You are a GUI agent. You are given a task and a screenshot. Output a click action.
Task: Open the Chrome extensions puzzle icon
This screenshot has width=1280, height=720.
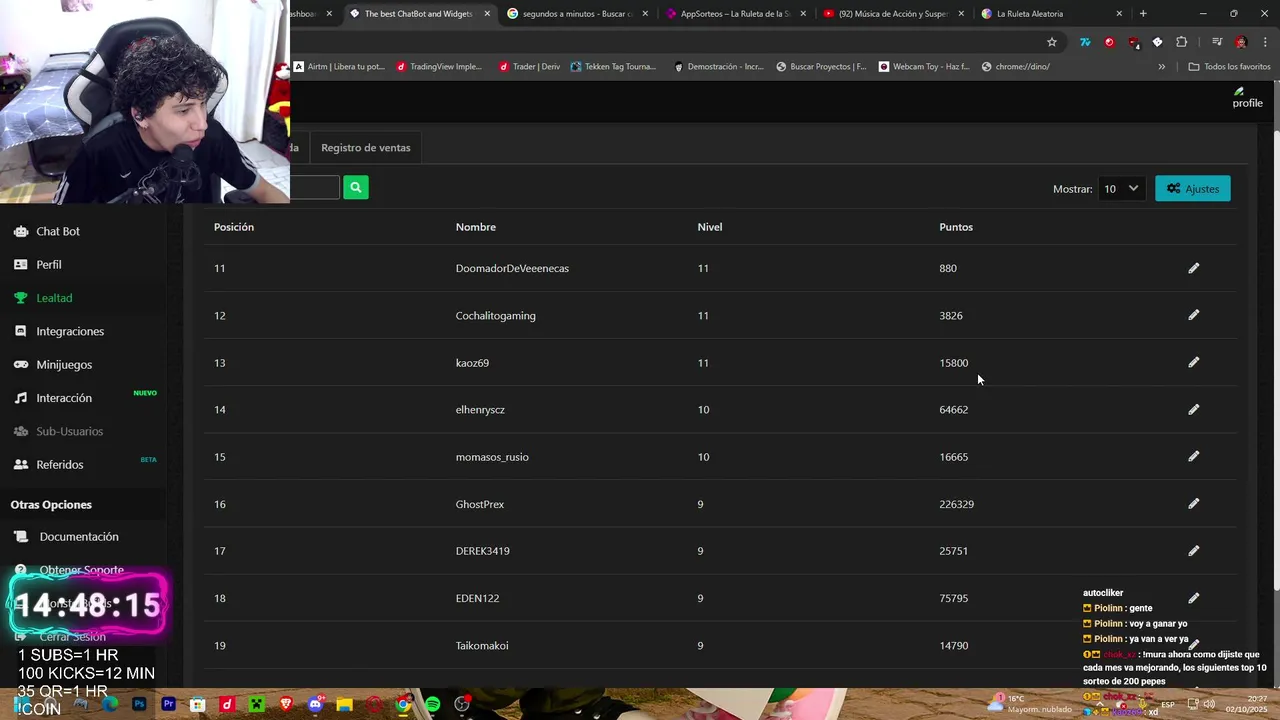[x=1181, y=42]
